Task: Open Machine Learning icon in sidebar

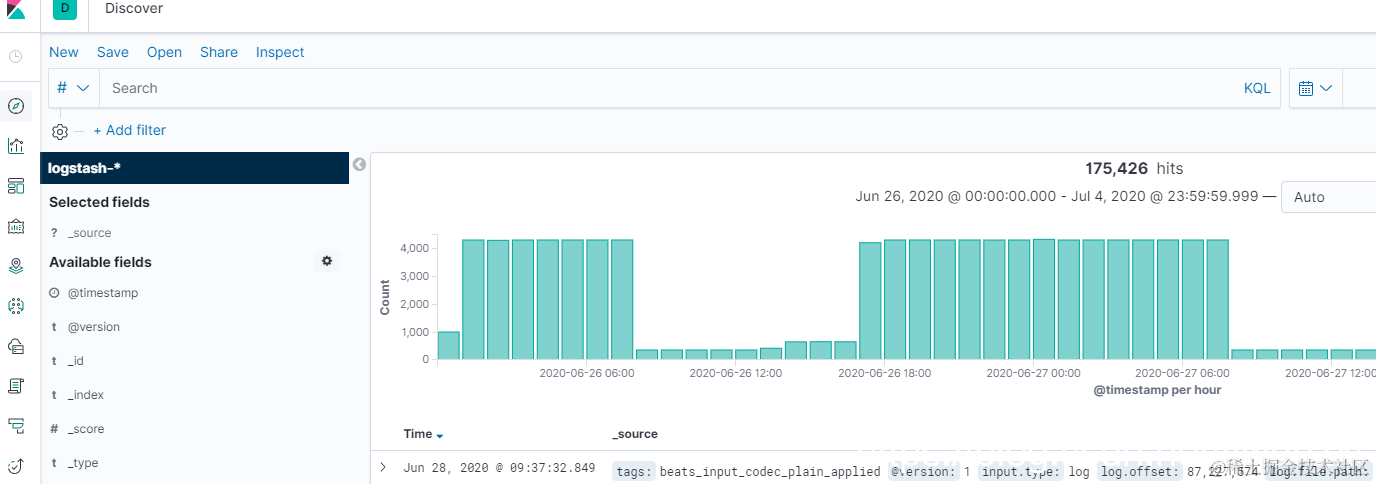Action: pyautogui.click(x=16, y=306)
